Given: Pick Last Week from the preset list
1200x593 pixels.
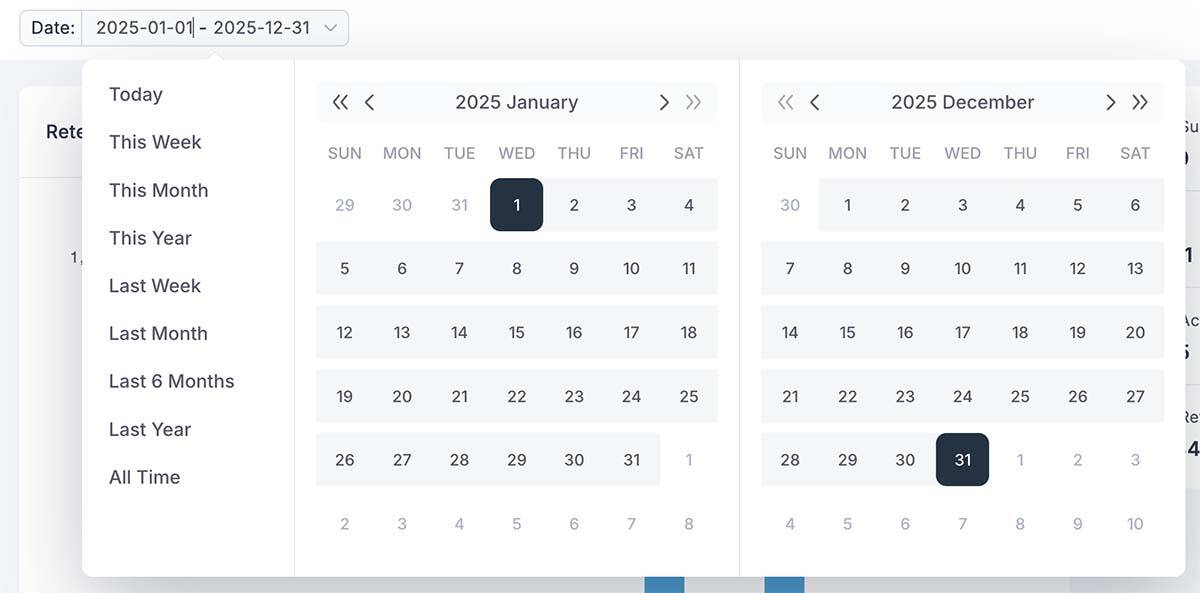Looking at the screenshot, I should click(x=154, y=285).
